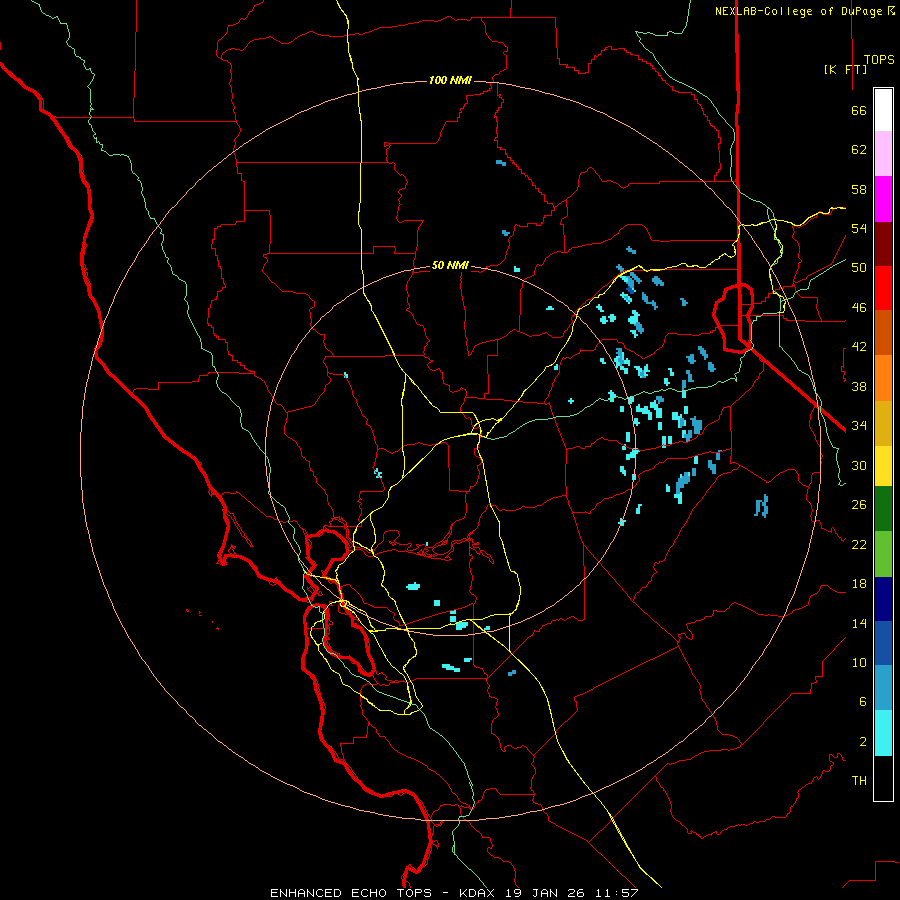
Task: Click the dark red 54 kft legend swatch
Action: tap(883, 243)
